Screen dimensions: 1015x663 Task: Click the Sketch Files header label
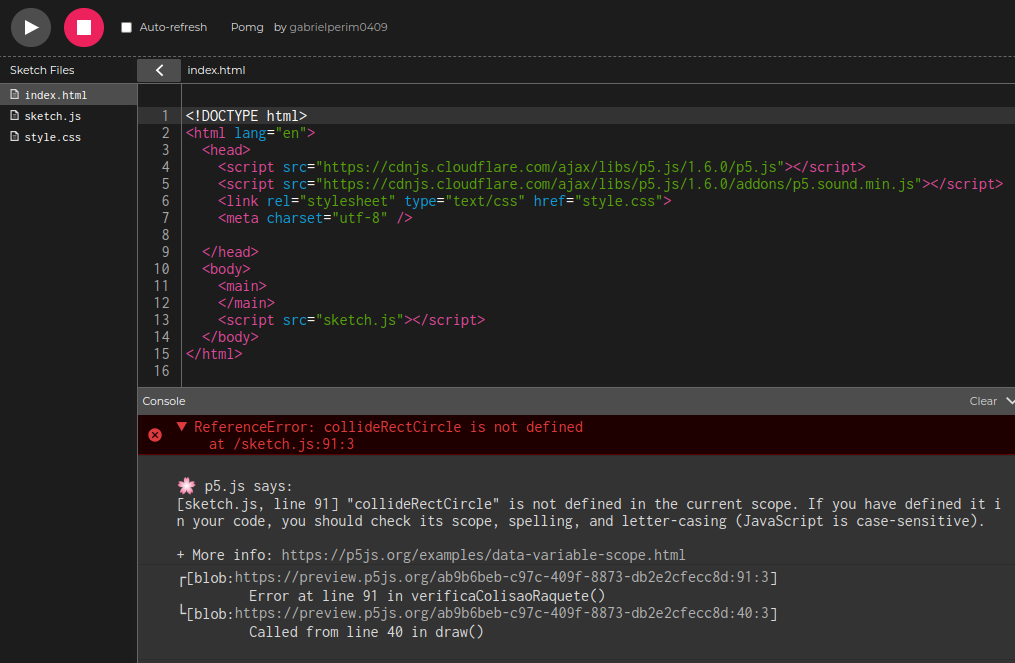[x=42, y=70]
